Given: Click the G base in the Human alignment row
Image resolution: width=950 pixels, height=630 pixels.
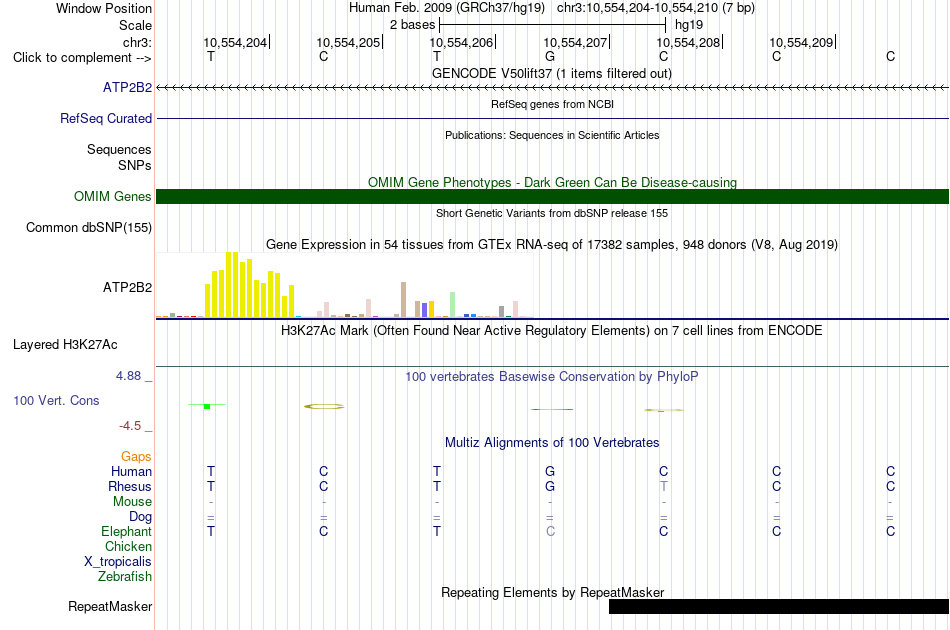Looking at the screenshot, I should point(550,471).
